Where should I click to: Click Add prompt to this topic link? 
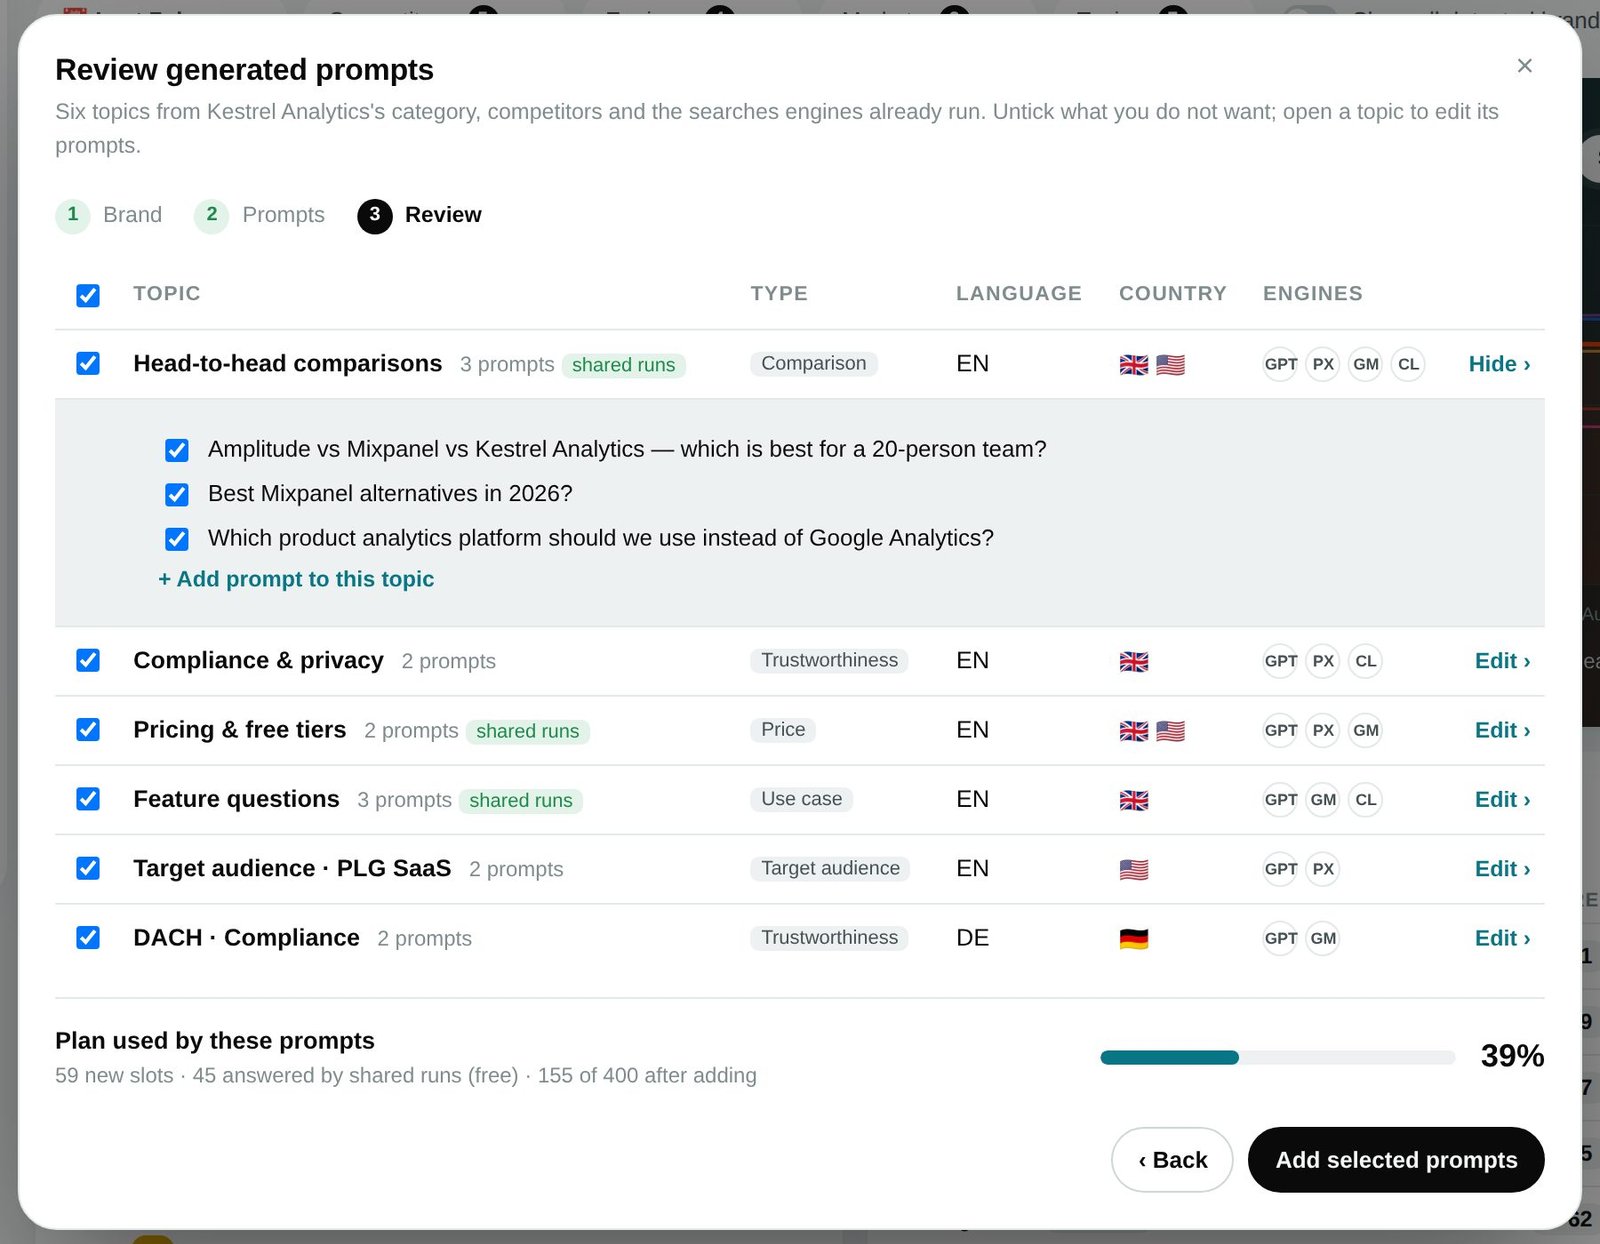coord(296,579)
